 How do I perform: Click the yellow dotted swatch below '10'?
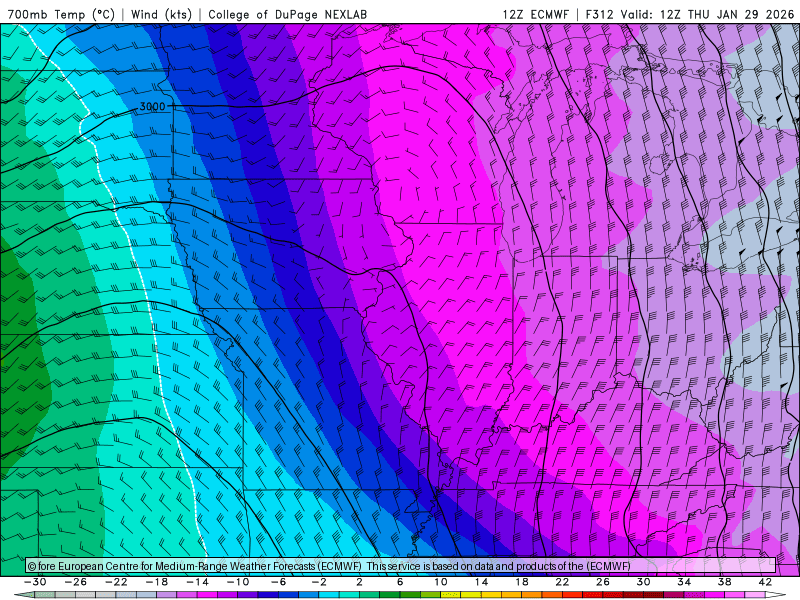point(451,595)
